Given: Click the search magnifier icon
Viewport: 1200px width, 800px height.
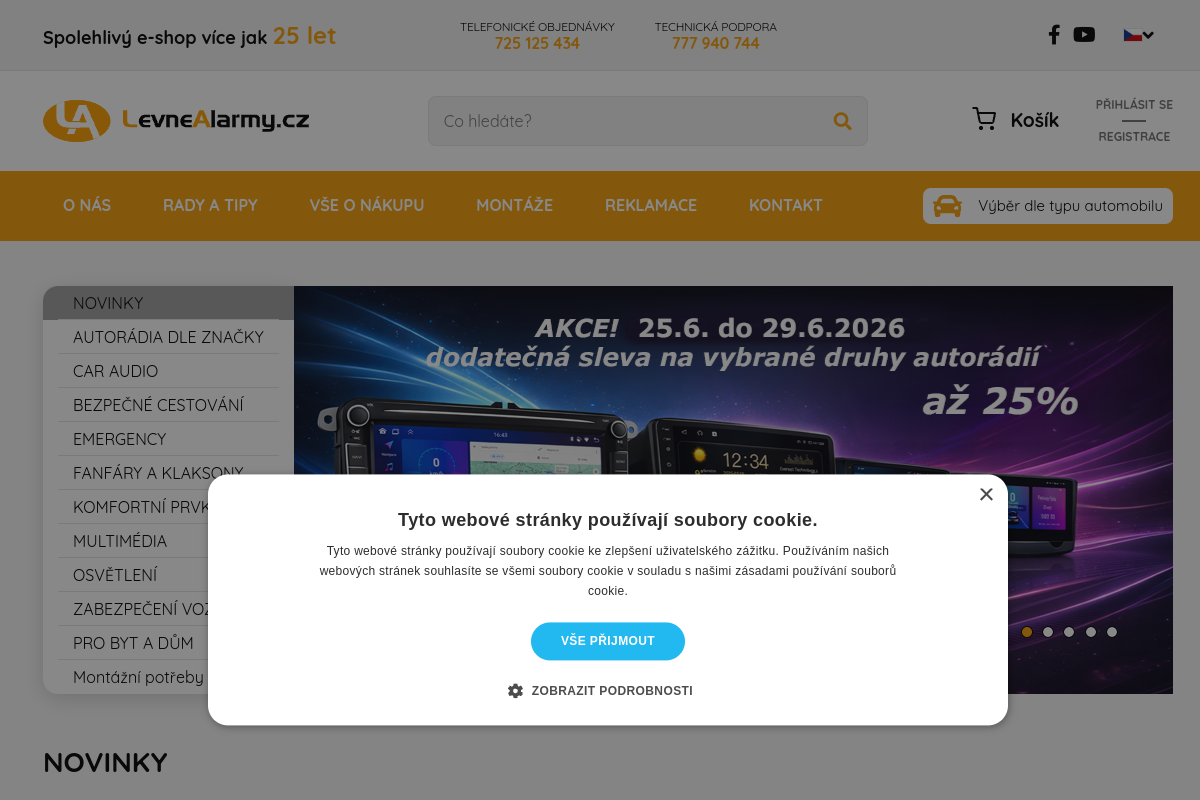Looking at the screenshot, I should point(842,121).
